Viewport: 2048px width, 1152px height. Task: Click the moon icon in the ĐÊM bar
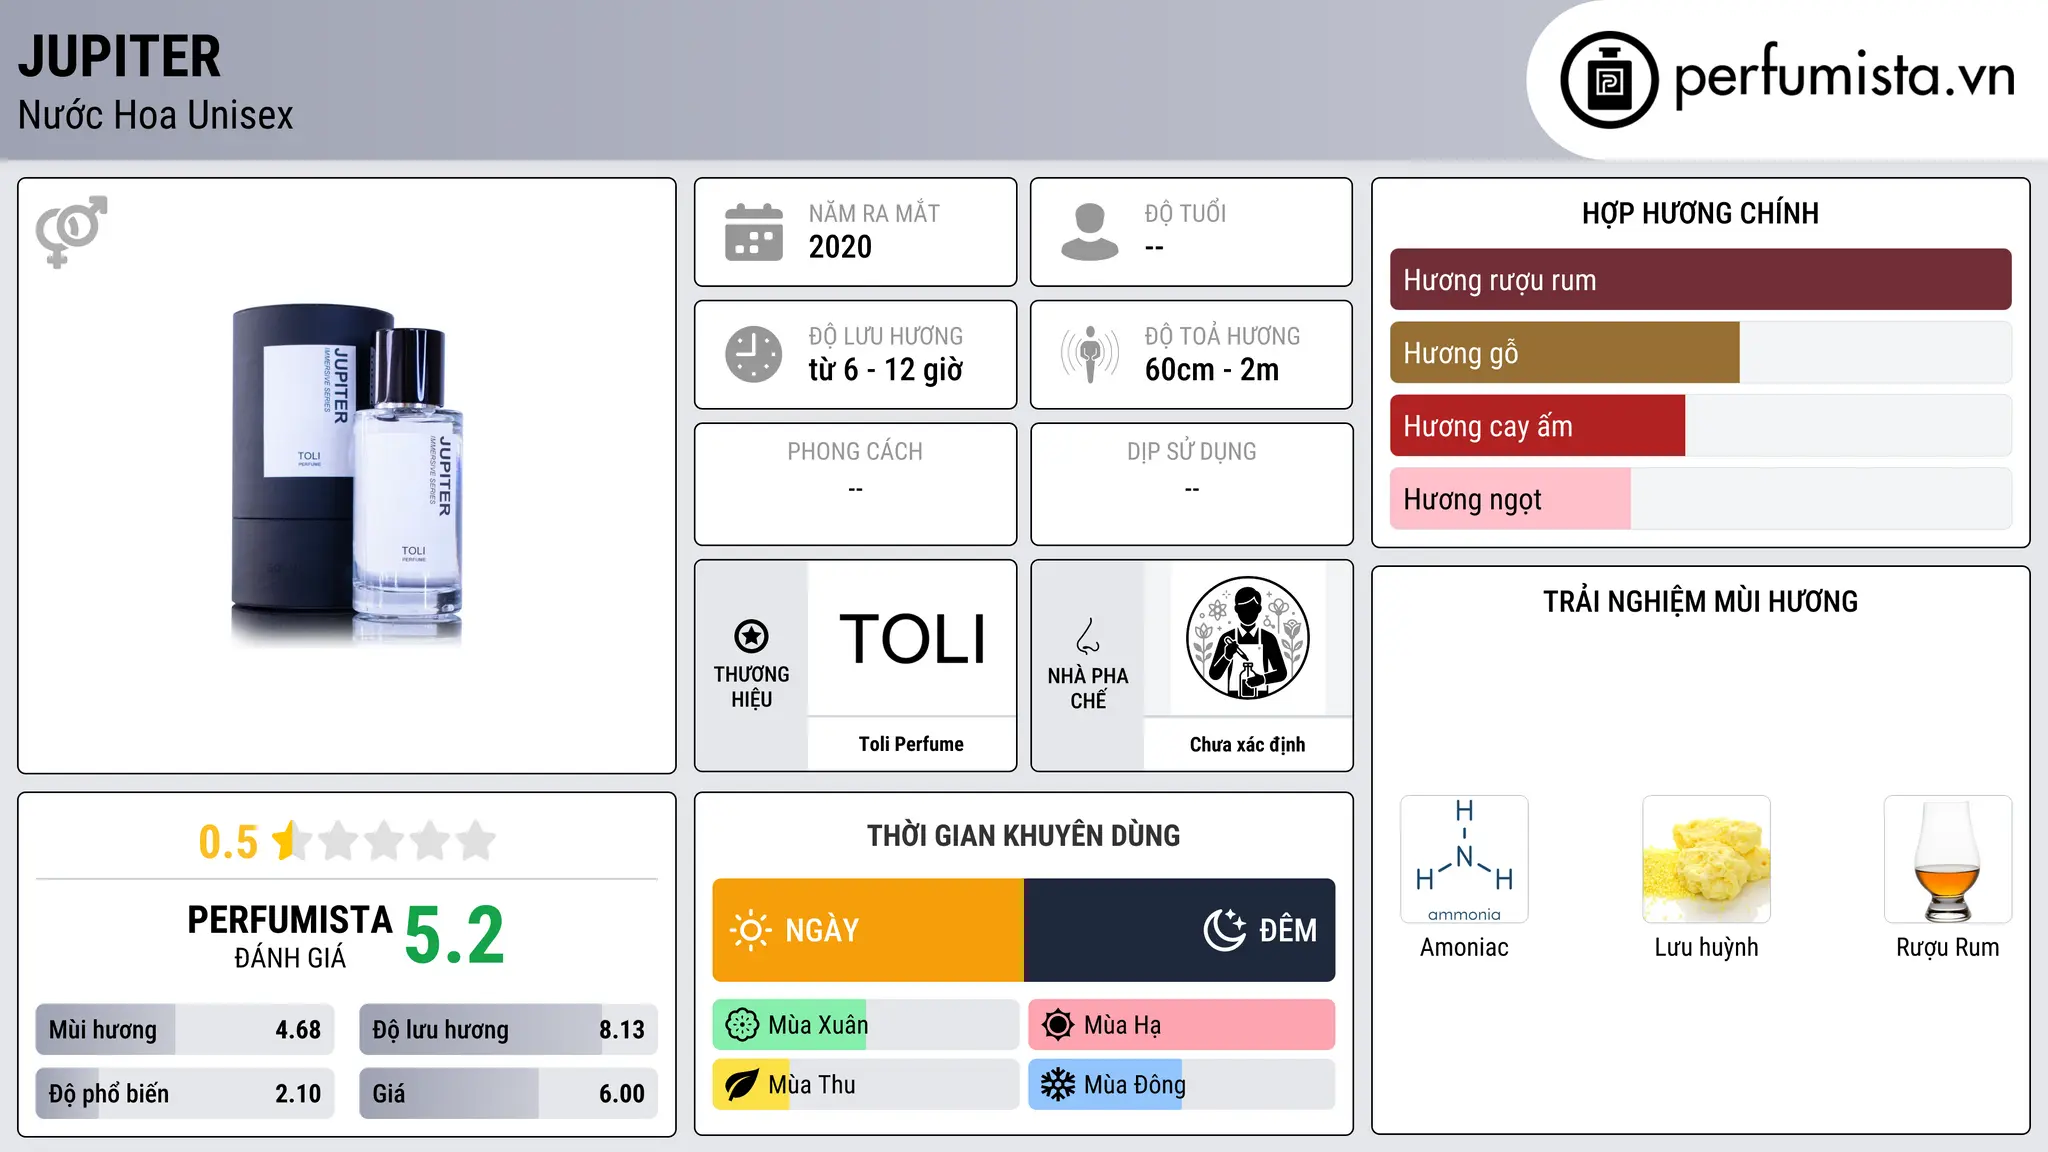[x=1225, y=930]
